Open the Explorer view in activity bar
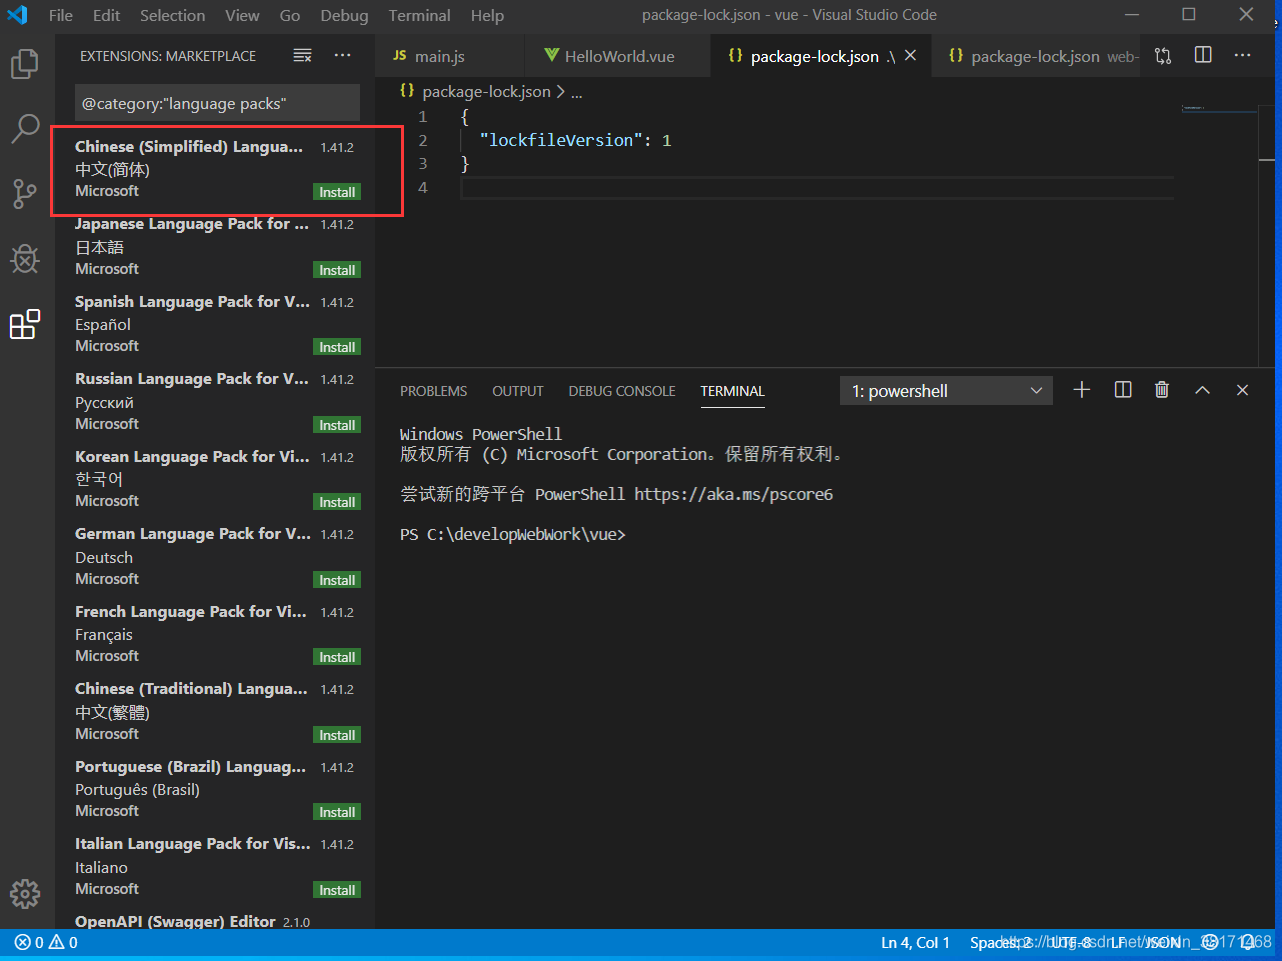 [x=25, y=64]
